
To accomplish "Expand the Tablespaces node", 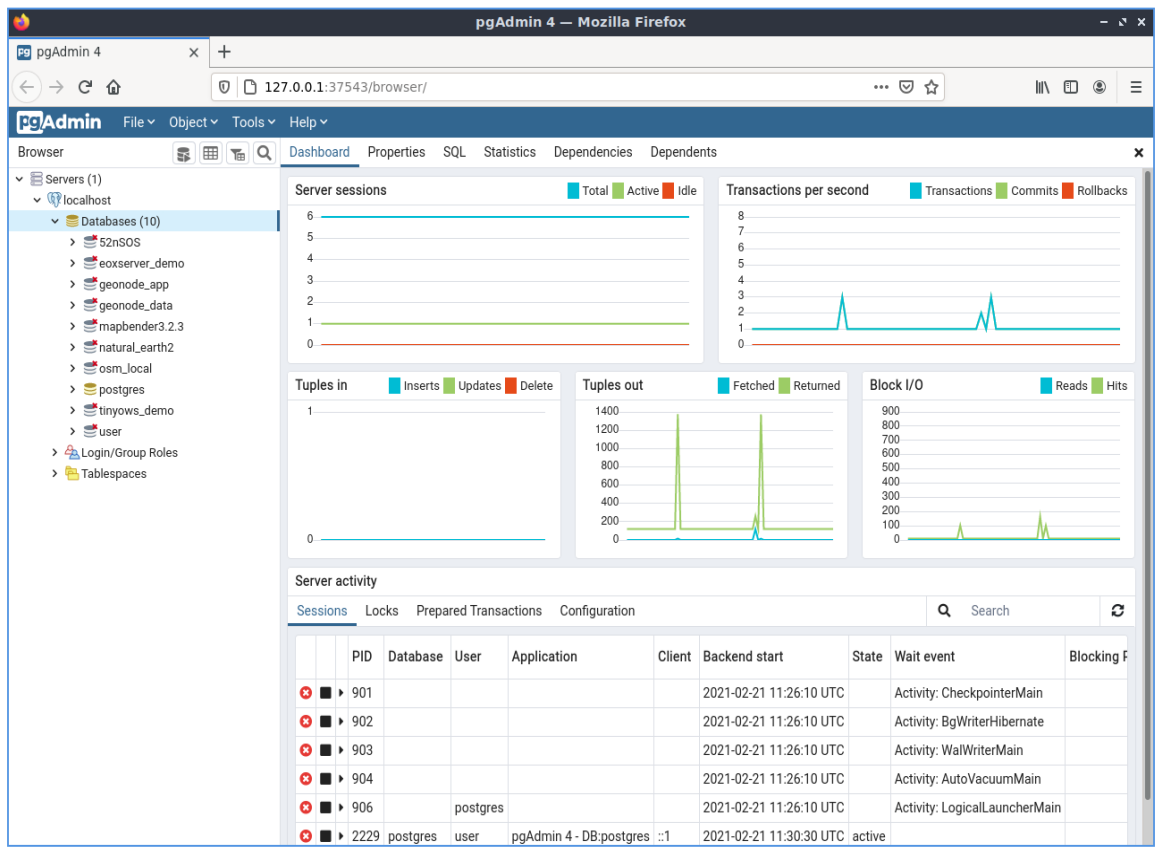I will tap(55, 473).
